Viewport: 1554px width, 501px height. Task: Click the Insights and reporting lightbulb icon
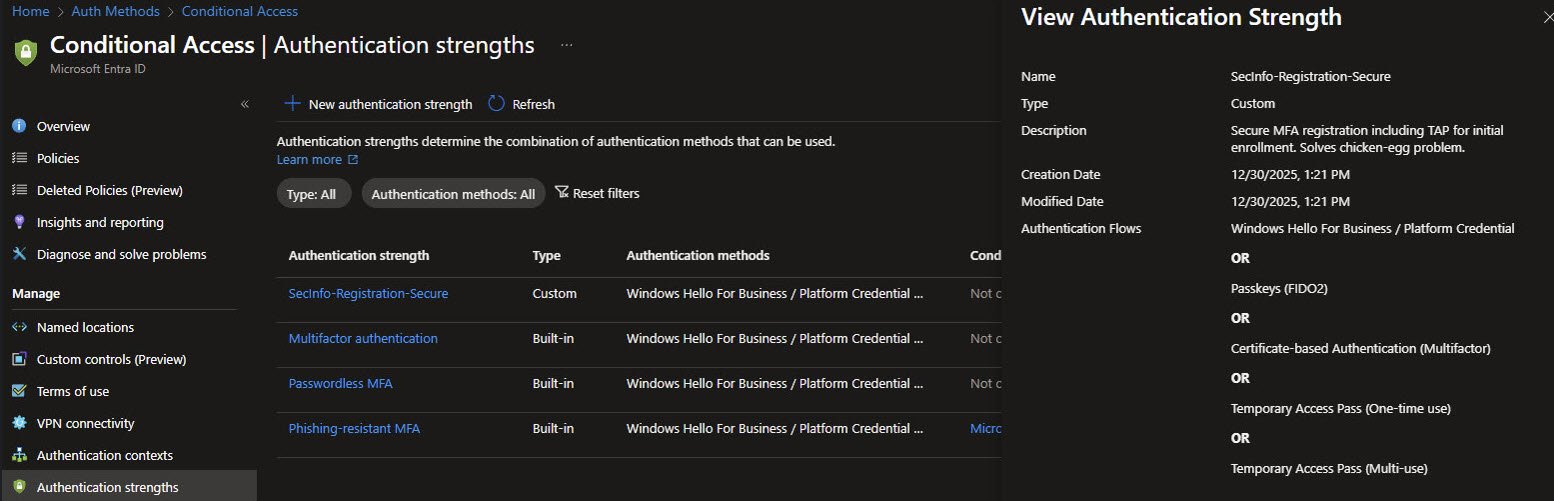(x=19, y=222)
